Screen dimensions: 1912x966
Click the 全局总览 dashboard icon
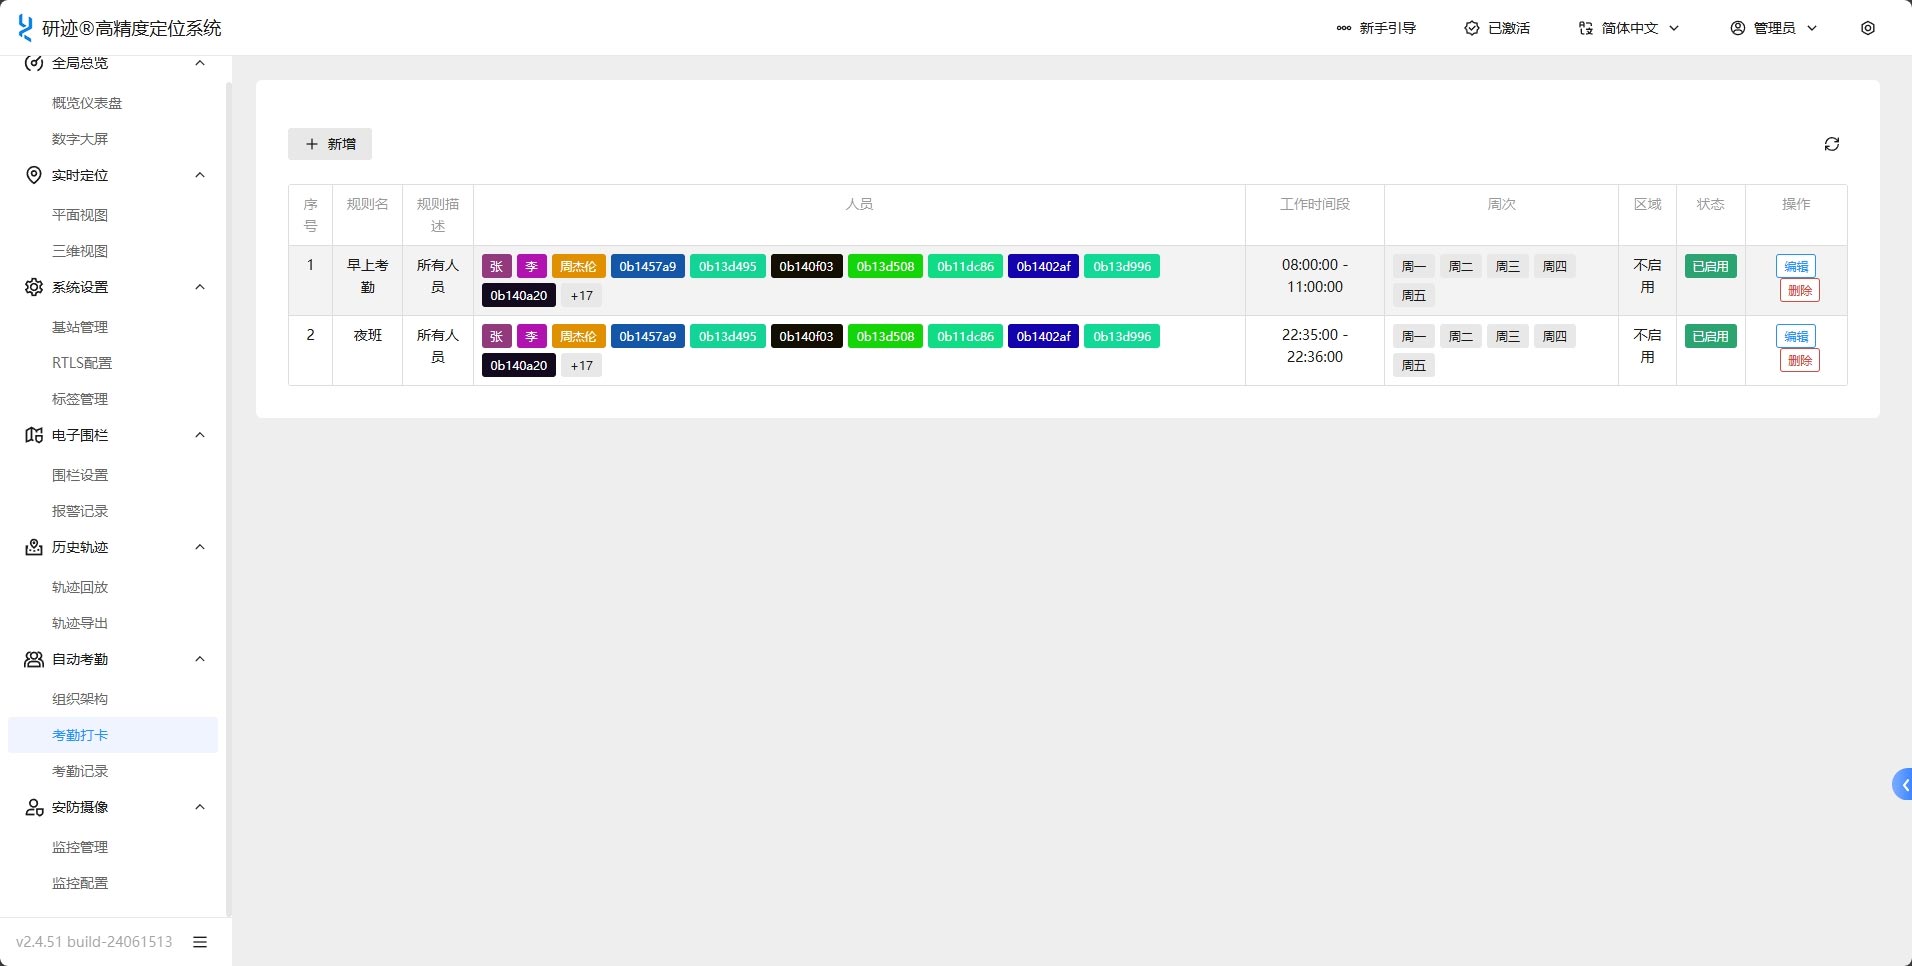click(34, 63)
